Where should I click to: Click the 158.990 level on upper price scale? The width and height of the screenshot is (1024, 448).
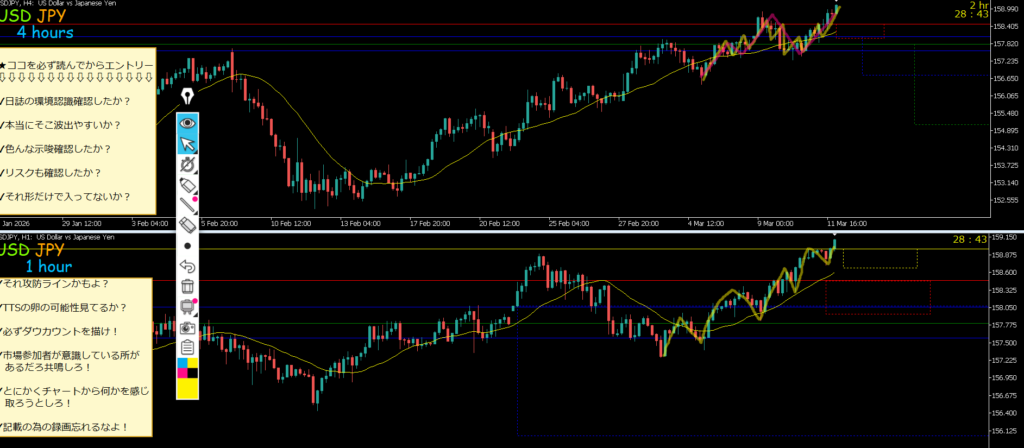[x=994, y=9]
